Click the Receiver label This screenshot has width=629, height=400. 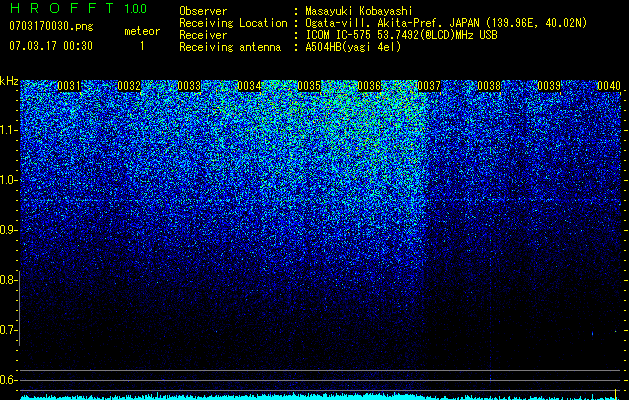pos(203,35)
